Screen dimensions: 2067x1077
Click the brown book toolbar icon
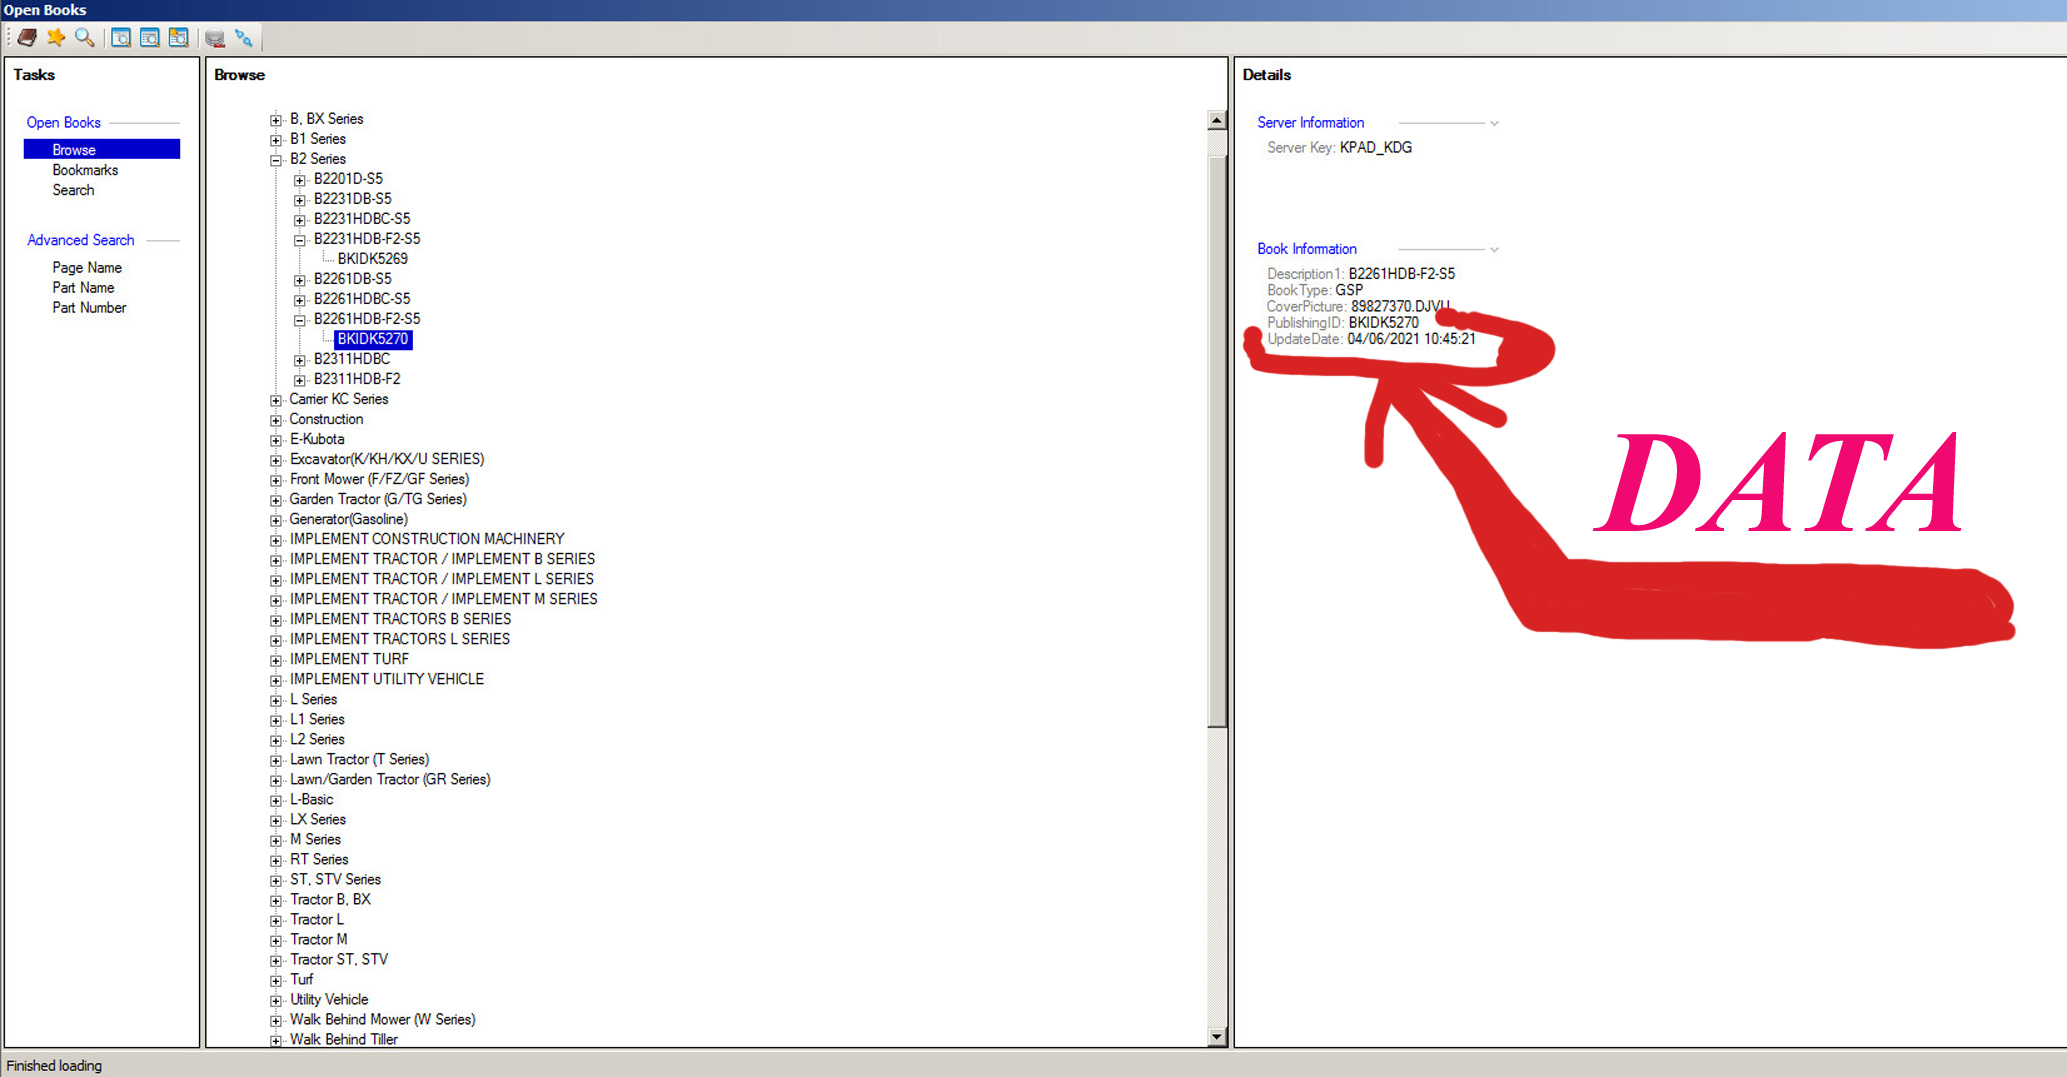(x=27, y=38)
